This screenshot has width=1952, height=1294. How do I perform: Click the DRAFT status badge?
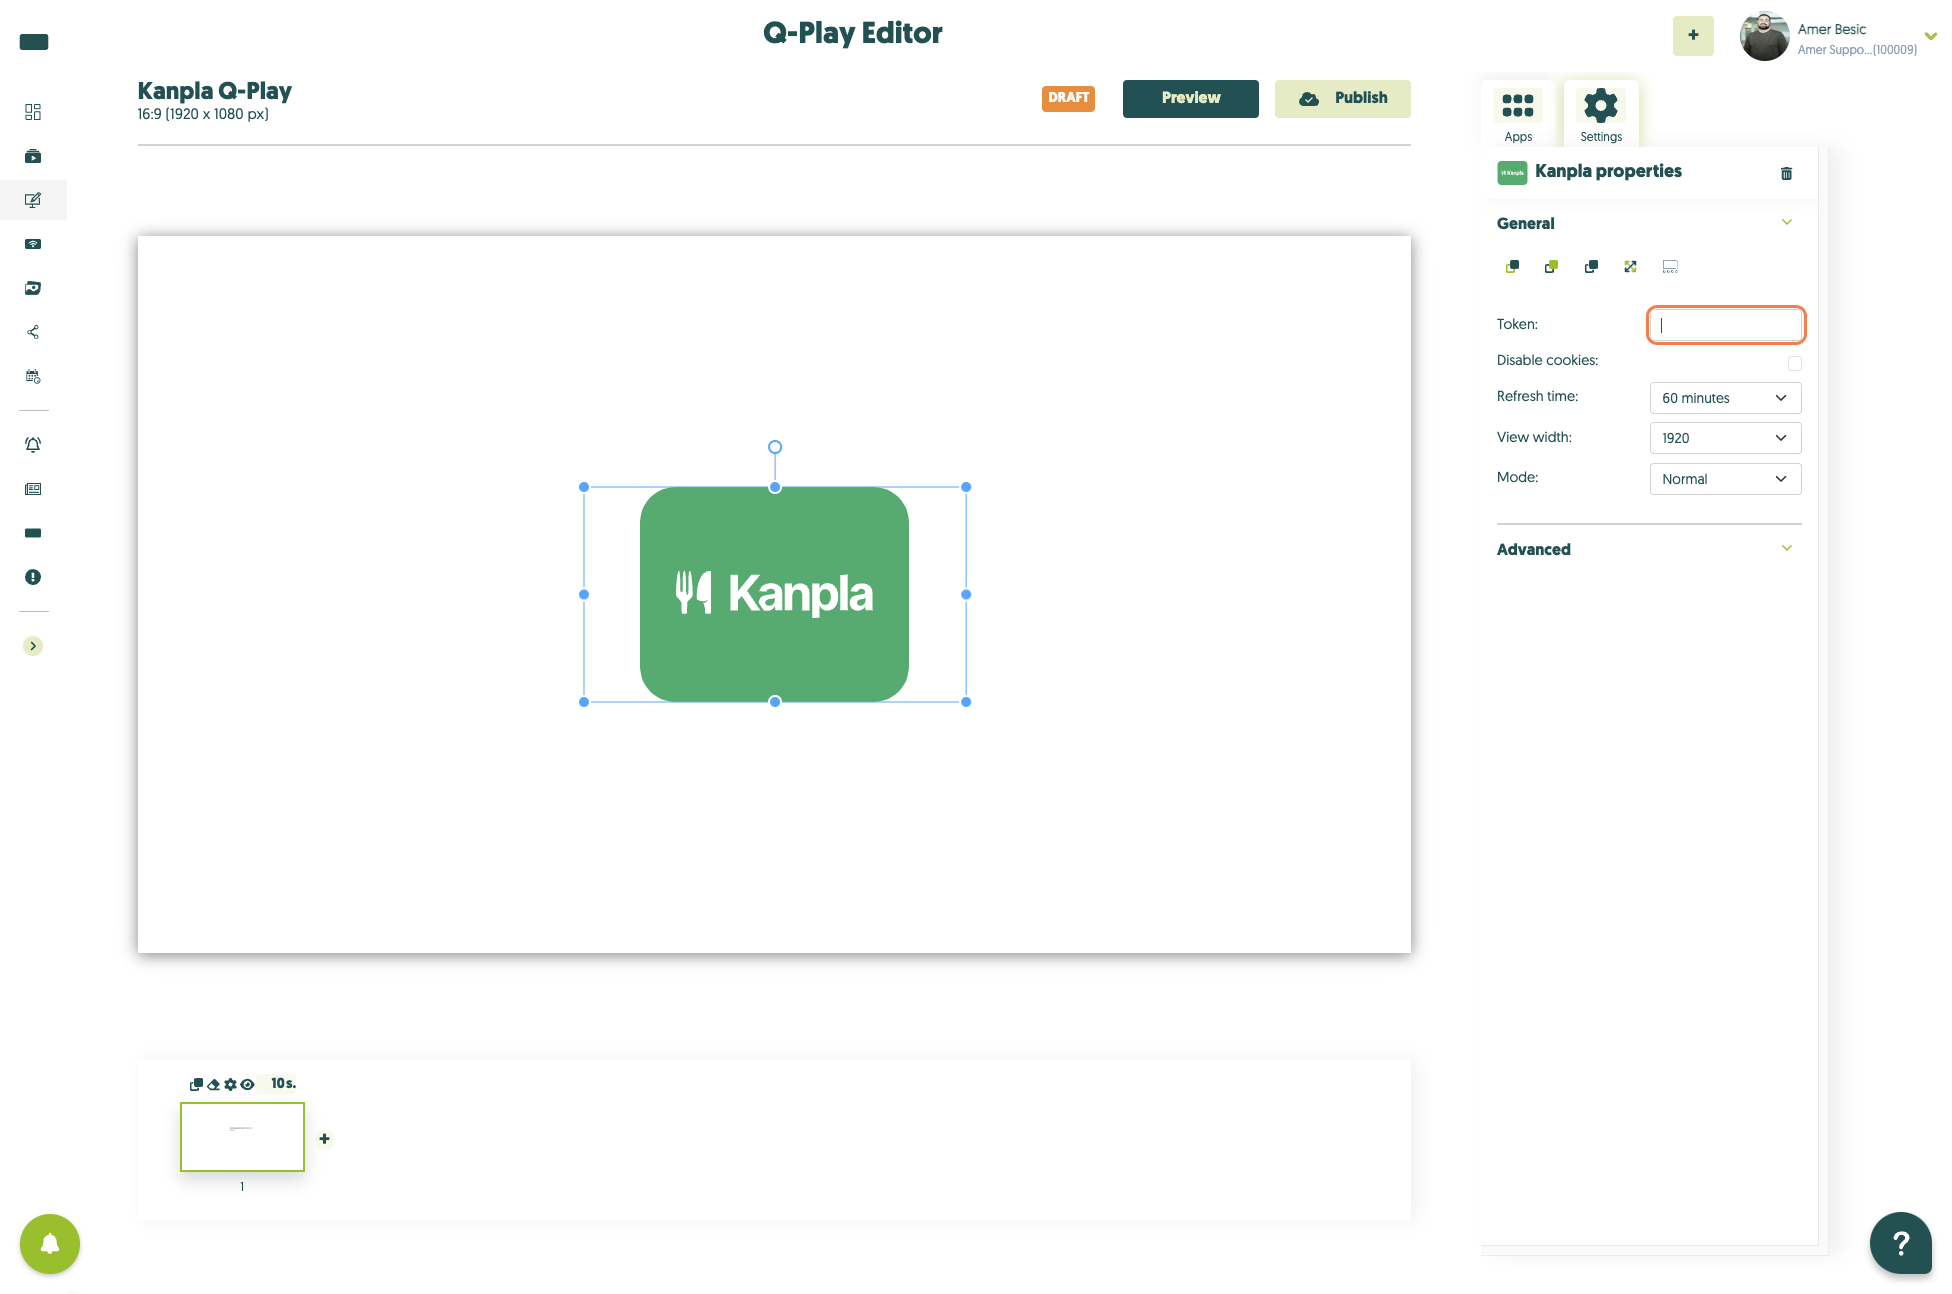(x=1068, y=98)
